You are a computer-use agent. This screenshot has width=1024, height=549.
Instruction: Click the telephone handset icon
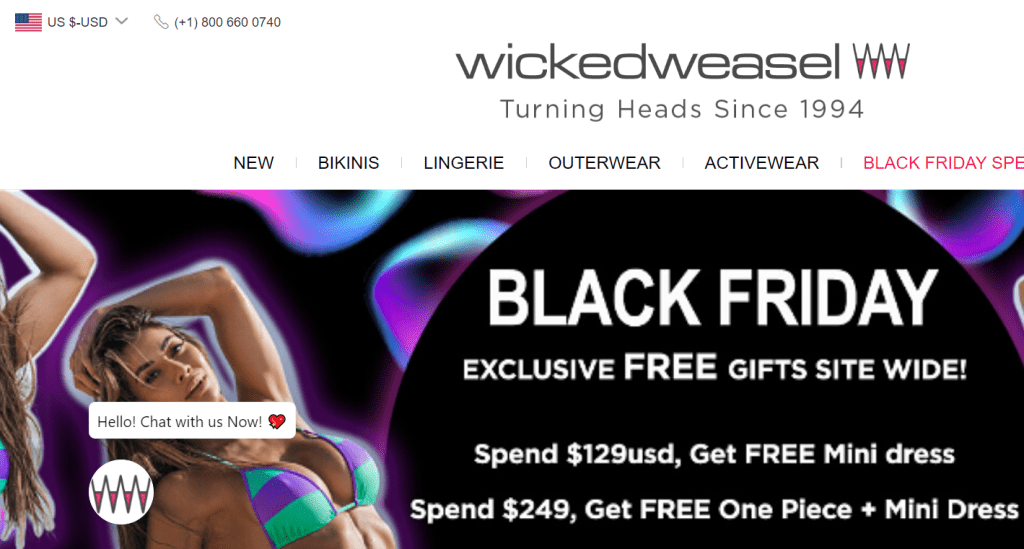pyautogui.click(x=161, y=22)
